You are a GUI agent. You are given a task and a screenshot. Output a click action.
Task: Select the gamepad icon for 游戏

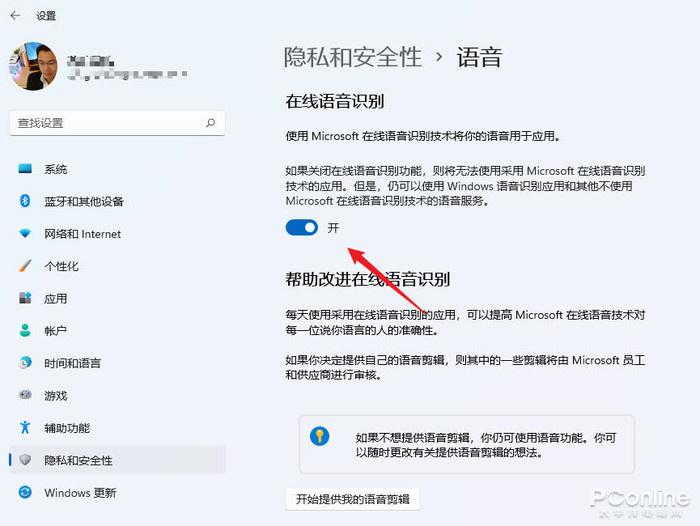pyautogui.click(x=25, y=395)
